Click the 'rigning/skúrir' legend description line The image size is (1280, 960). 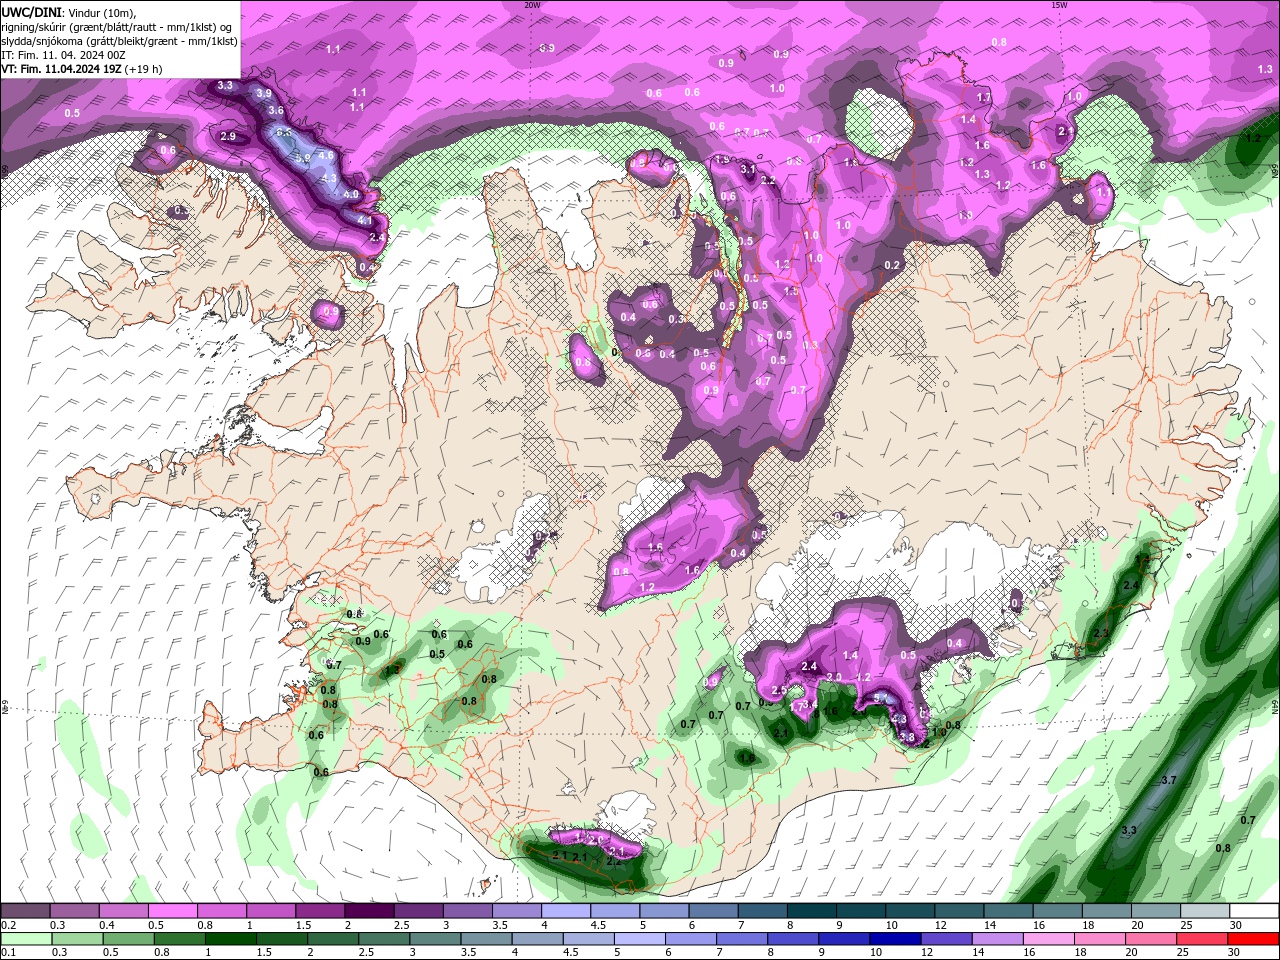tap(118, 27)
